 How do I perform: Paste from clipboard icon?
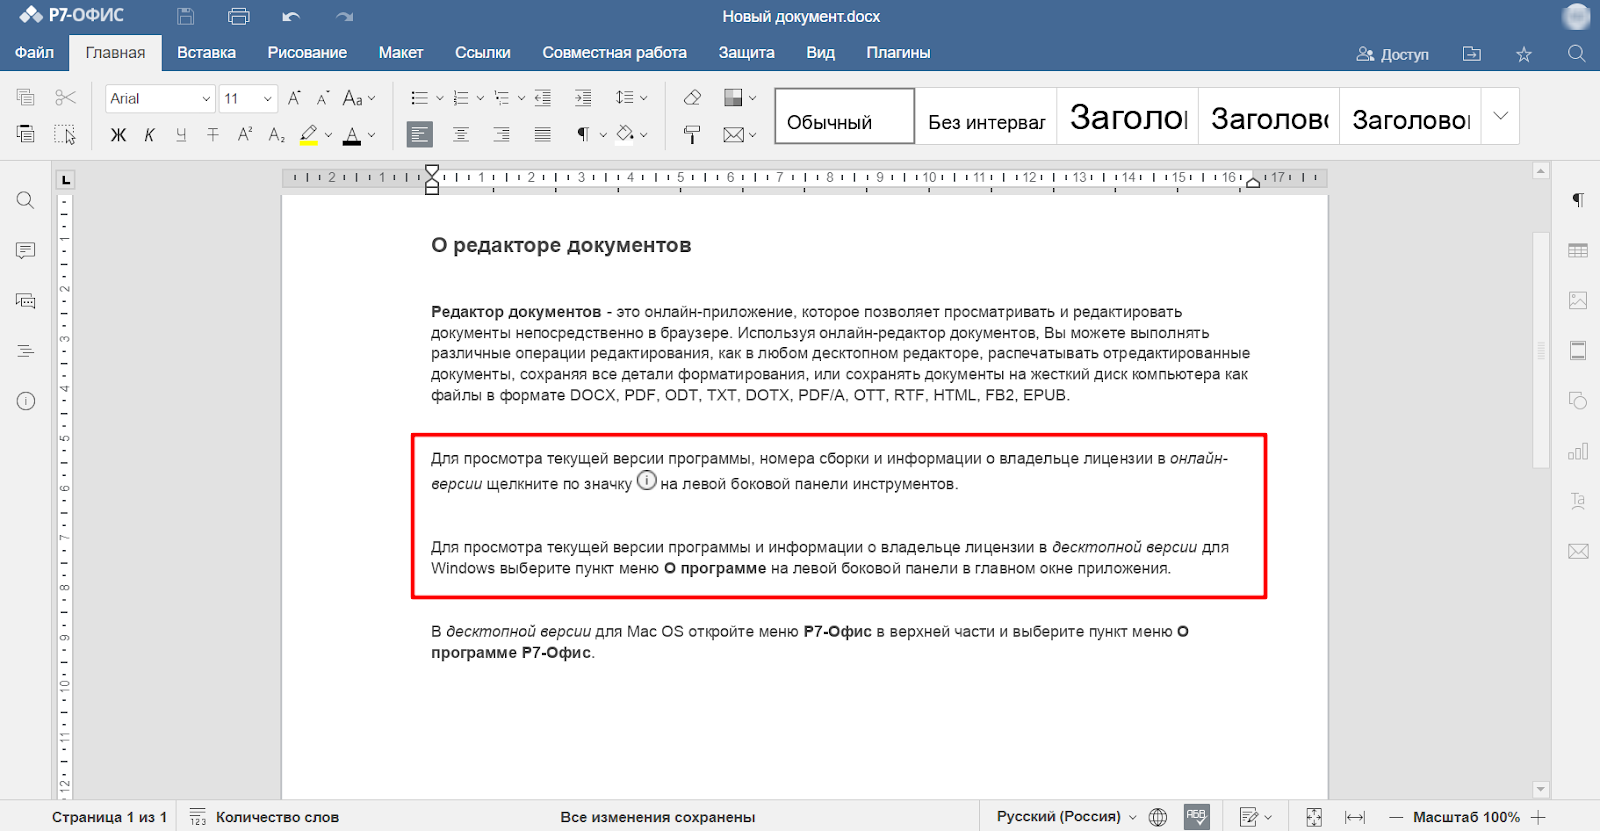[x=26, y=134]
